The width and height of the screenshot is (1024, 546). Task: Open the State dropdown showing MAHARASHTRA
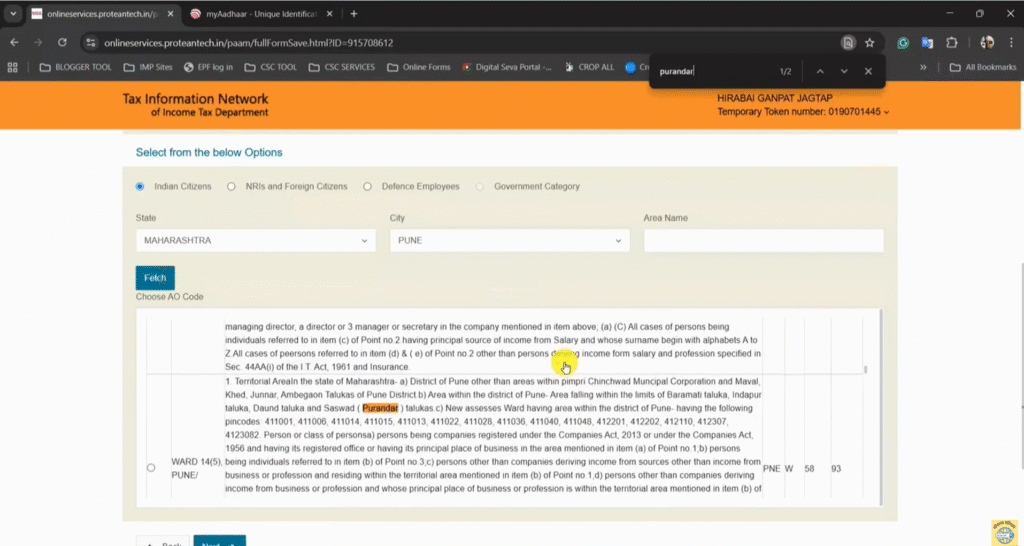(255, 241)
